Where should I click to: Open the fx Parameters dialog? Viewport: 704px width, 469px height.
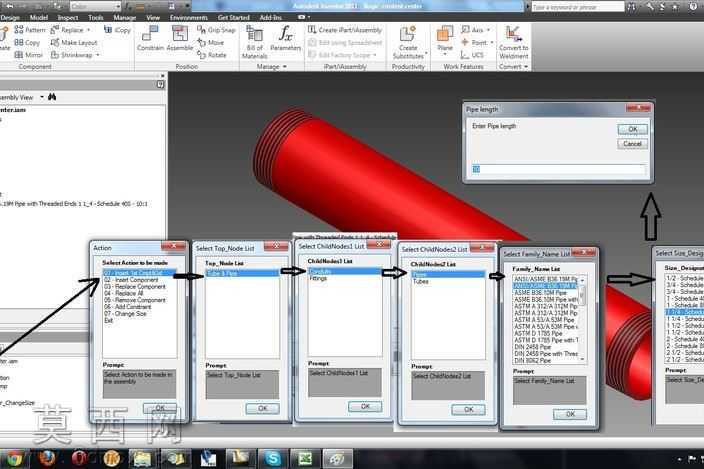click(286, 38)
